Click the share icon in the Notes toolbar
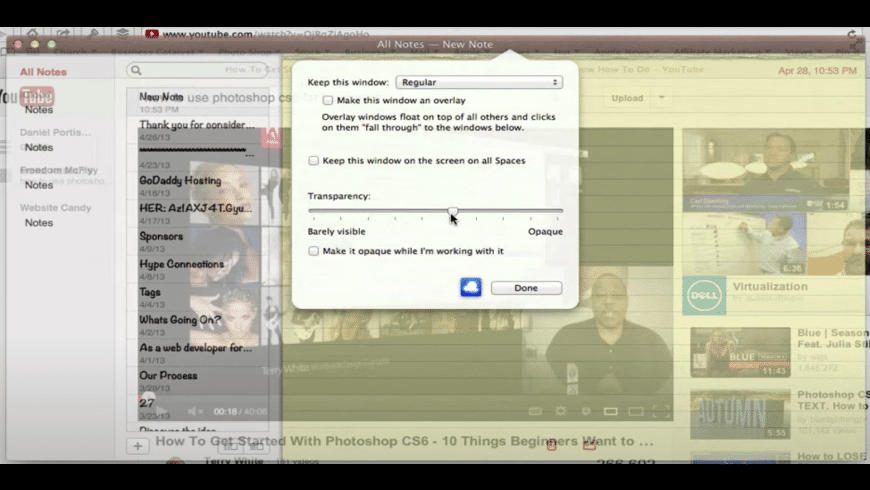The width and height of the screenshot is (870, 490). (589, 444)
